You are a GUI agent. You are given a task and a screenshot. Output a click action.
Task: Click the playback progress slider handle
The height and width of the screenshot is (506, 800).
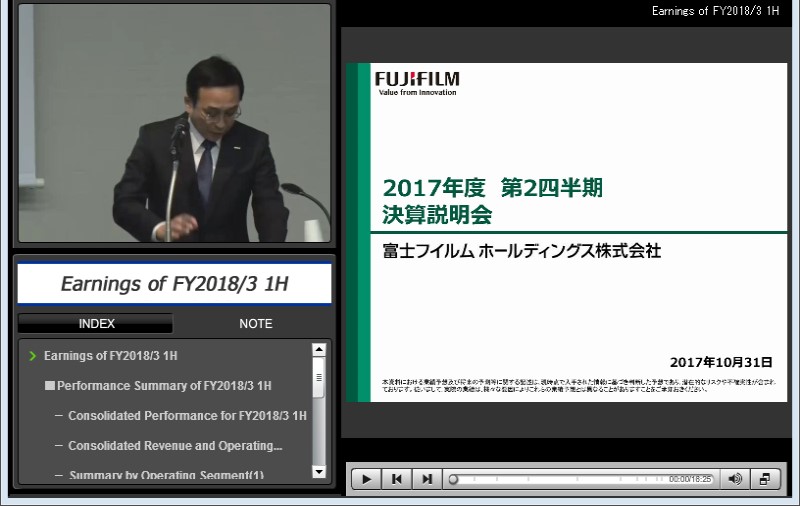click(453, 479)
